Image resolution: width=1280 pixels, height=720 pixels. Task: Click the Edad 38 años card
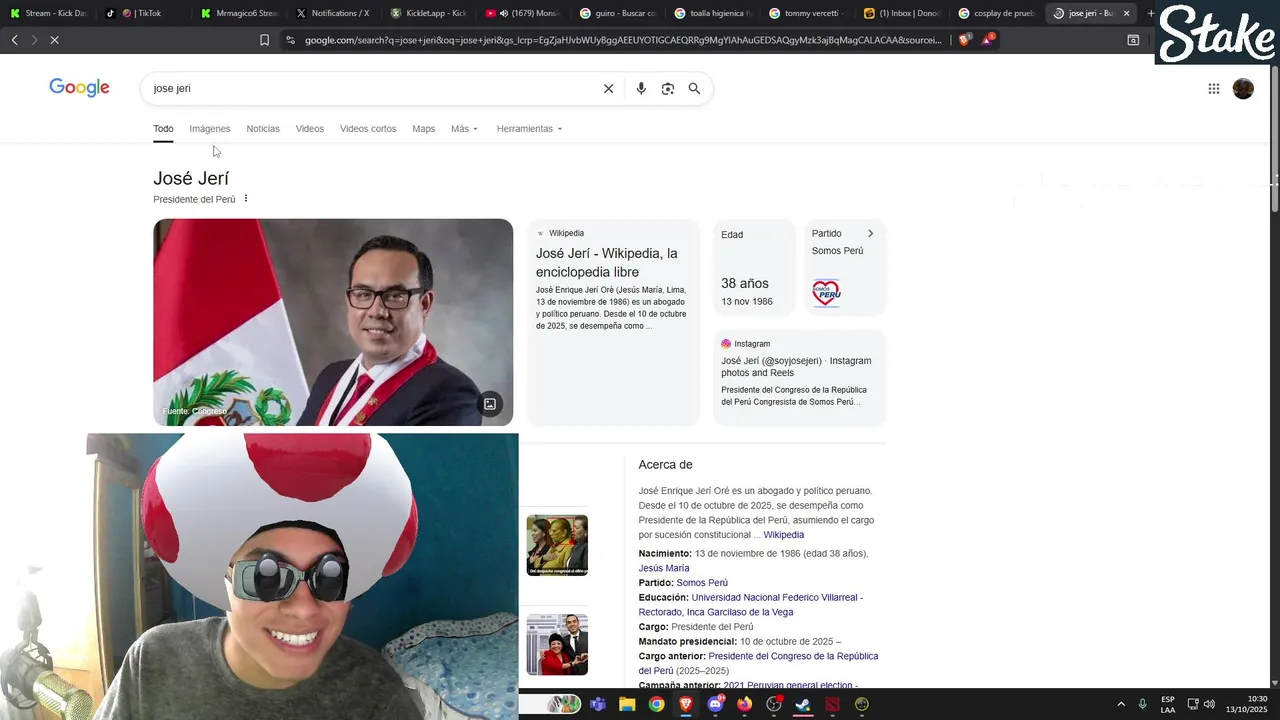click(753, 270)
